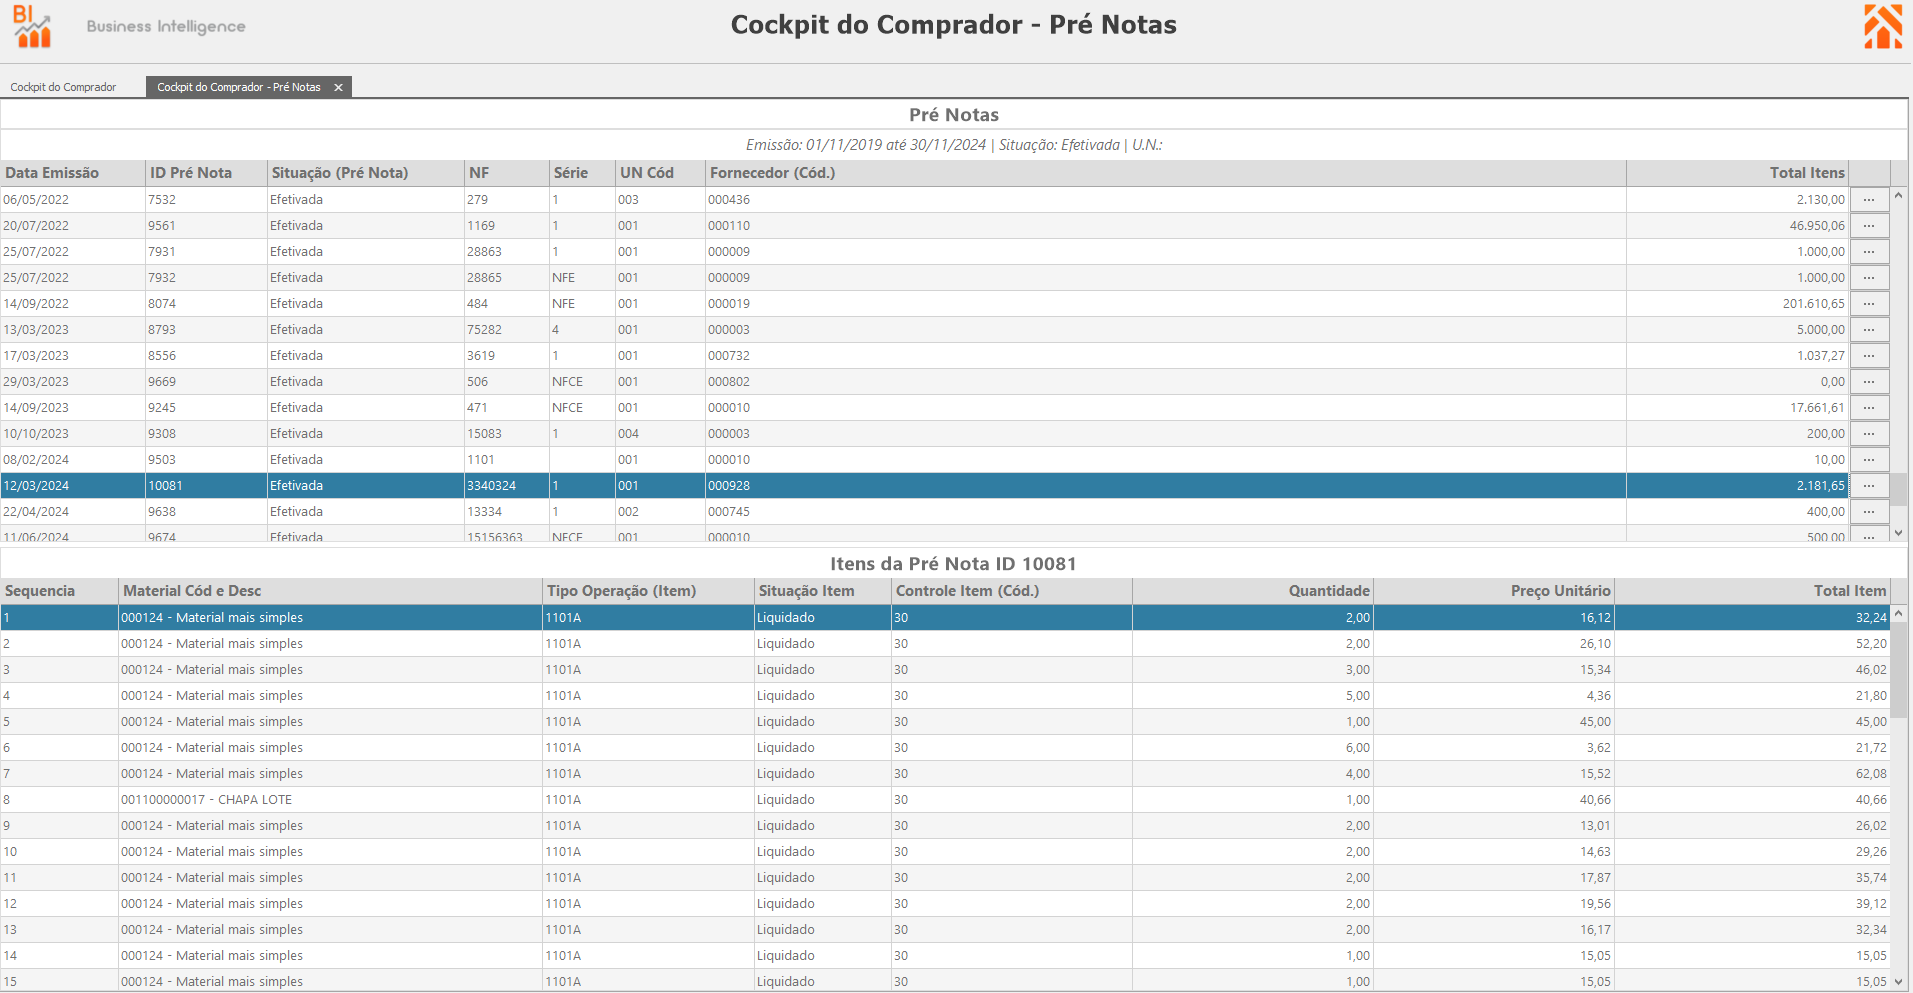Switch to the Cockpit do Comprador tab
Screen dimensions: 1913x993
pyautogui.click(x=63, y=87)
